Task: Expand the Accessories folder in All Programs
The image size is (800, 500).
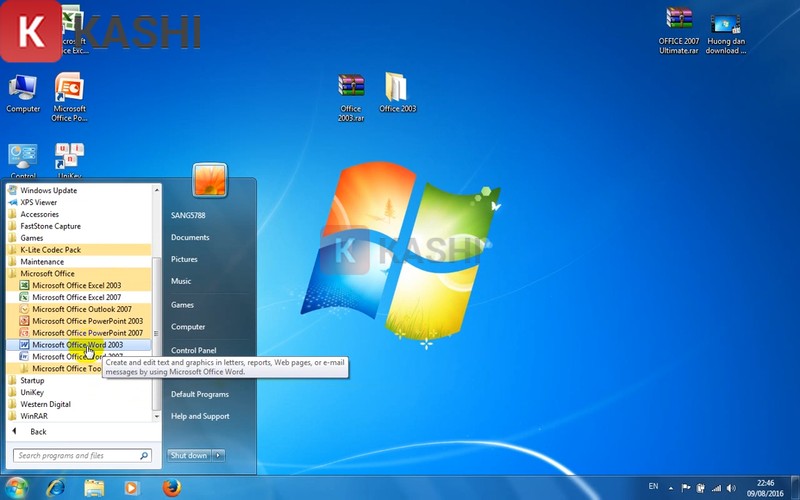Action: point(39,214)
